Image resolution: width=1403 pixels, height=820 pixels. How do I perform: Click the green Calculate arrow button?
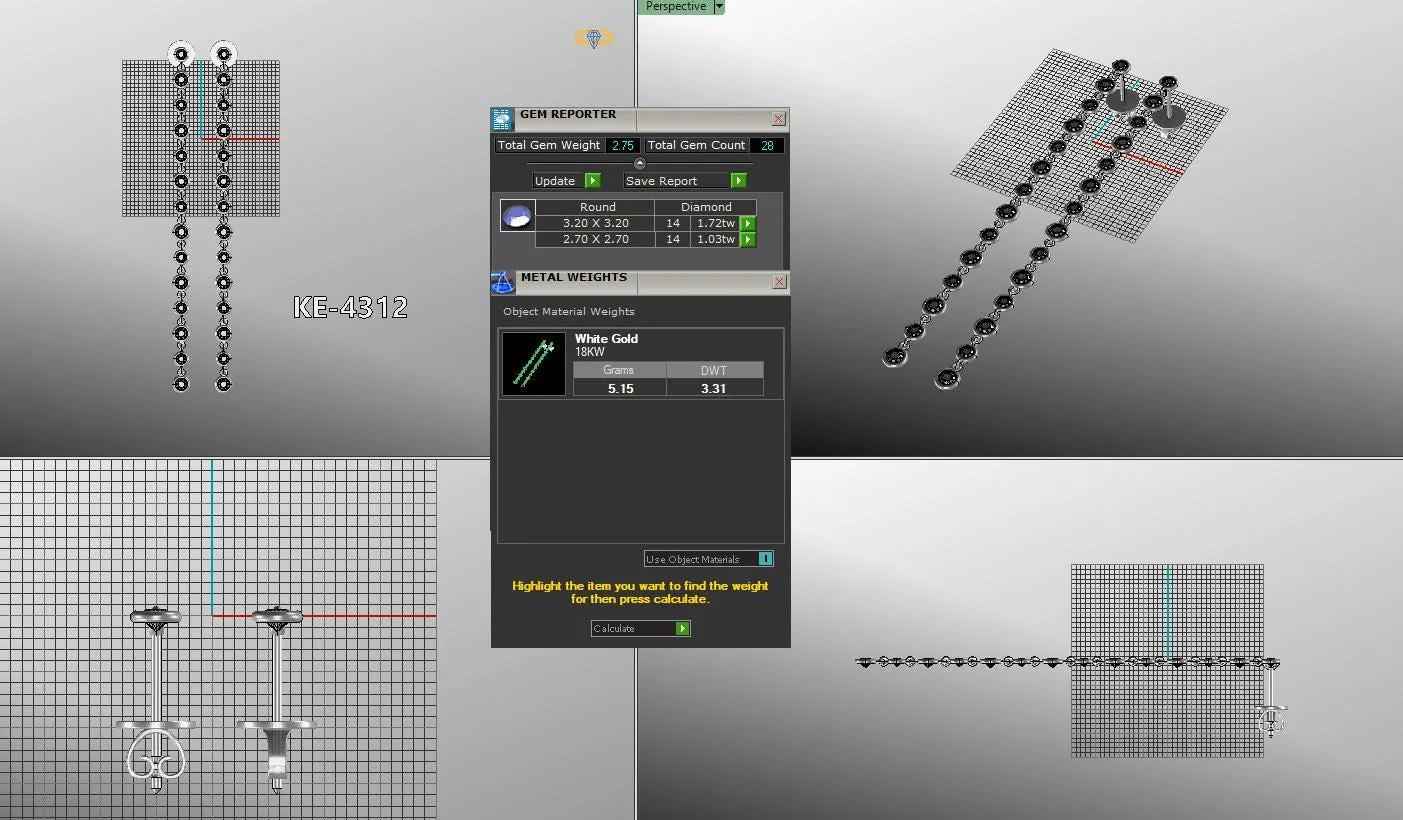click(x=682, y=629)
